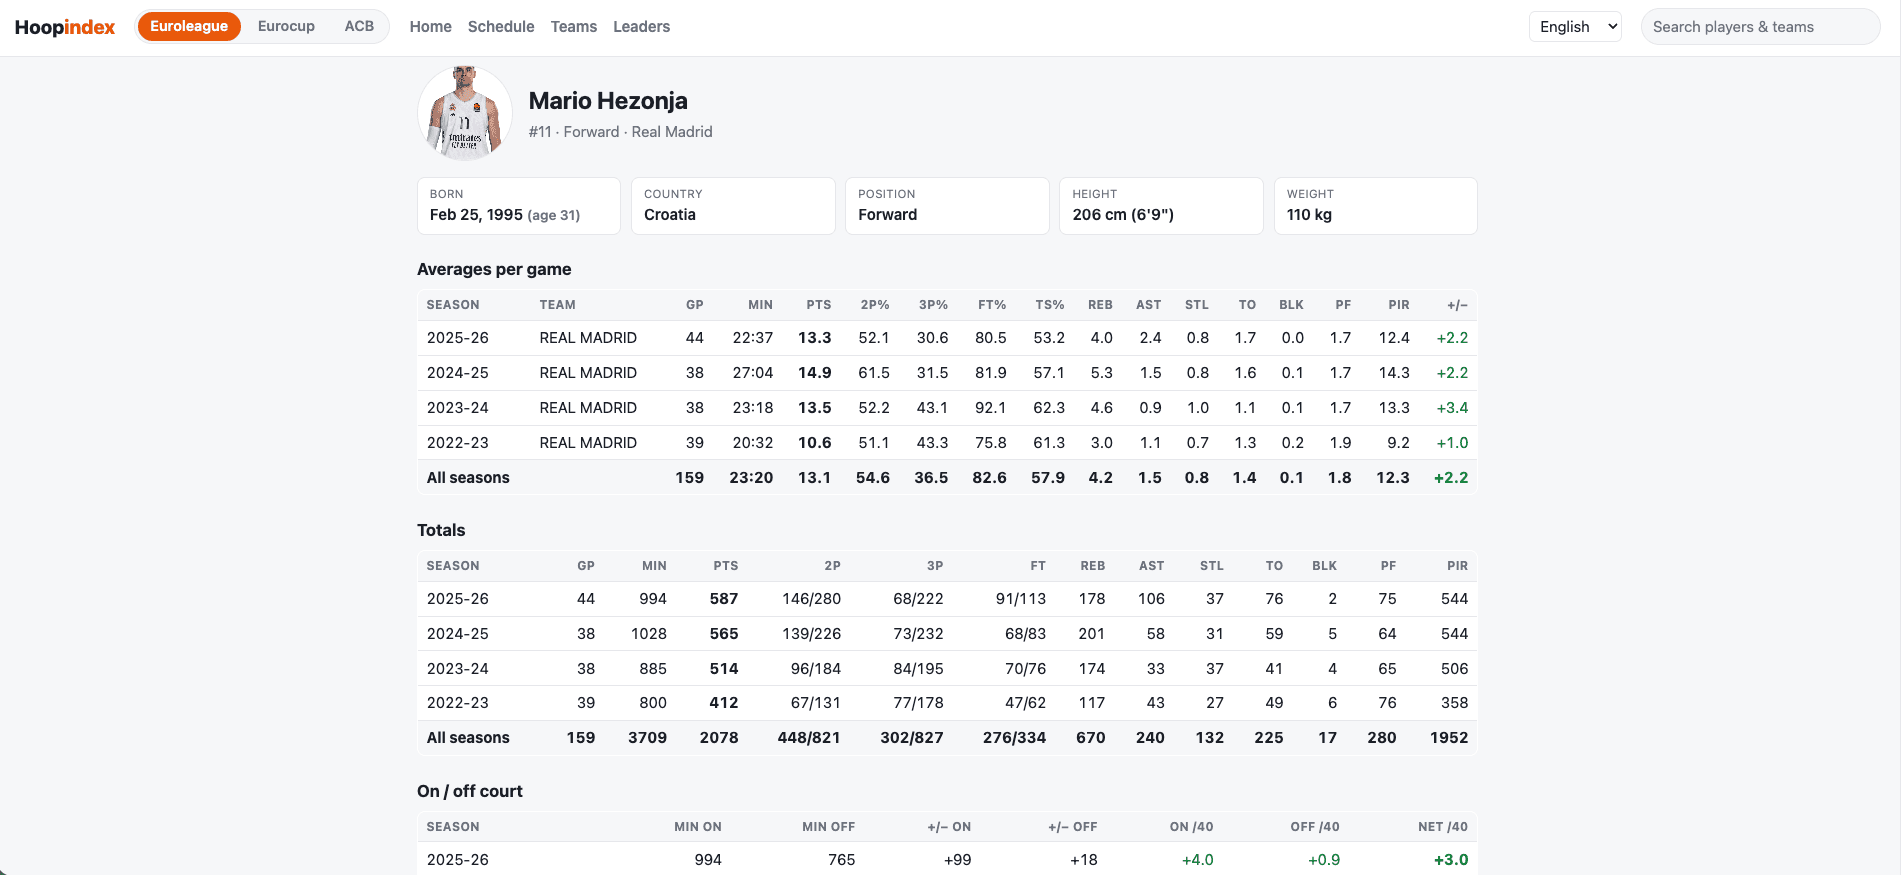This screenshot has width=1901, height=875.
Task: Click the NET /40 column header
Action: point(1443,827)
